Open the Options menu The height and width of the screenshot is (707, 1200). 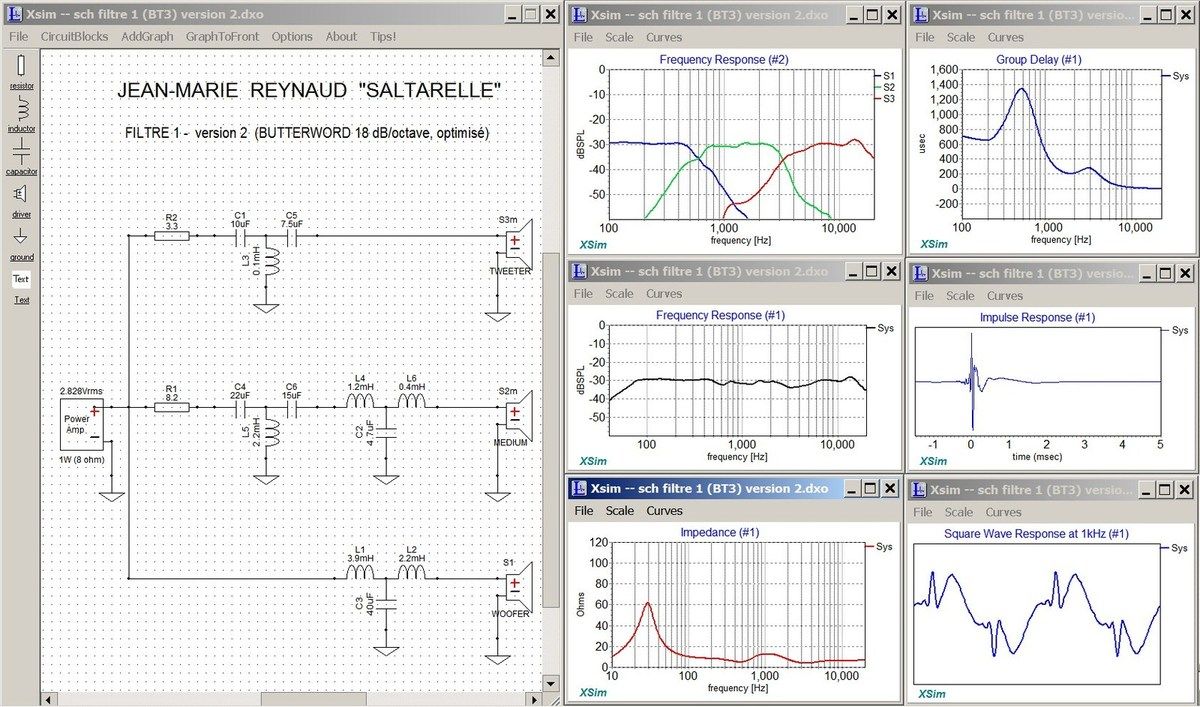point(292,36)
